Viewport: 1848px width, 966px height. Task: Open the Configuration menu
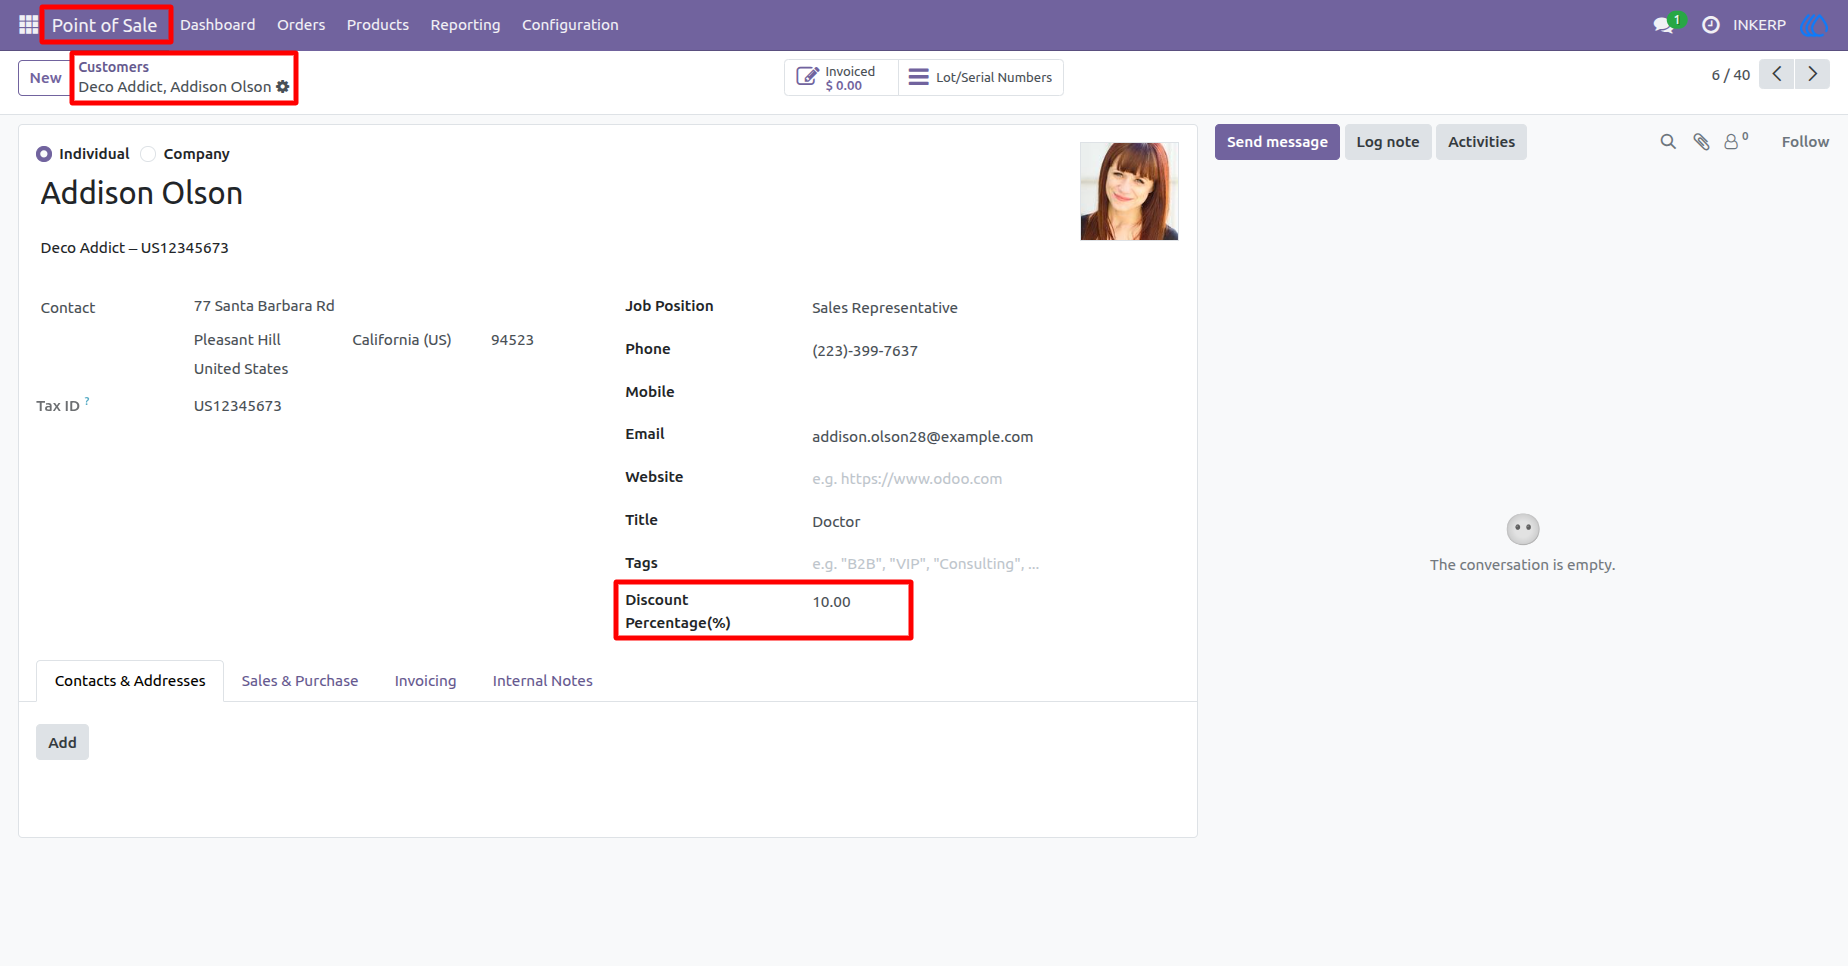(570, 25)
